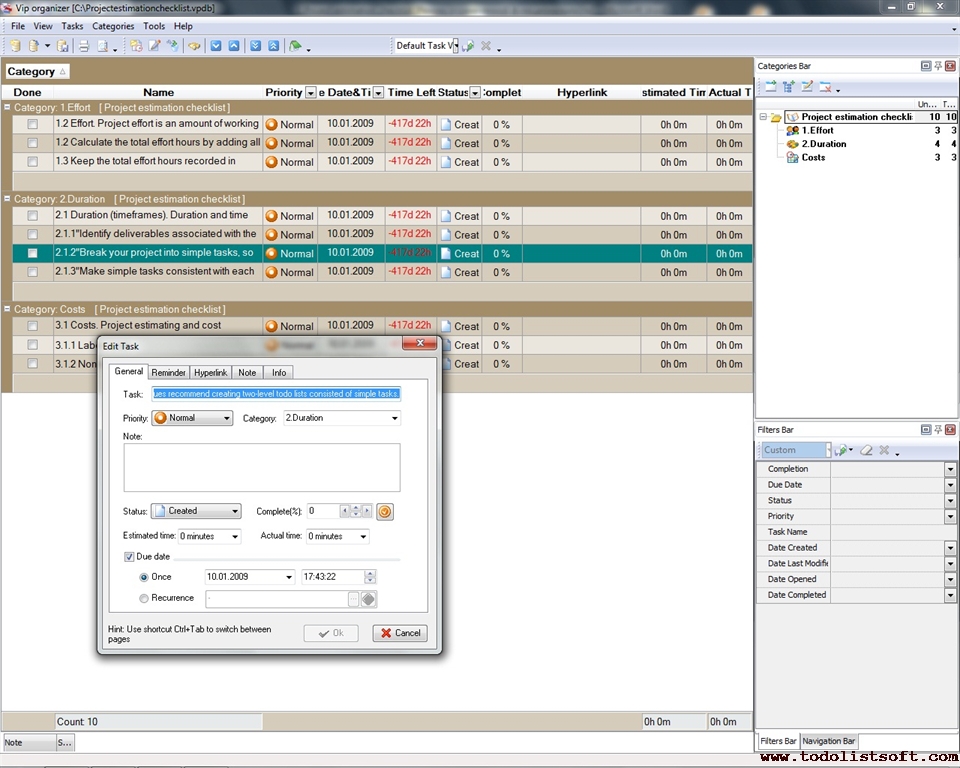Viewport: 960px width, 768px height.
Task: Click the eraser clear-filter icon in Filters Bar
Action: click(x=866, y=451)
